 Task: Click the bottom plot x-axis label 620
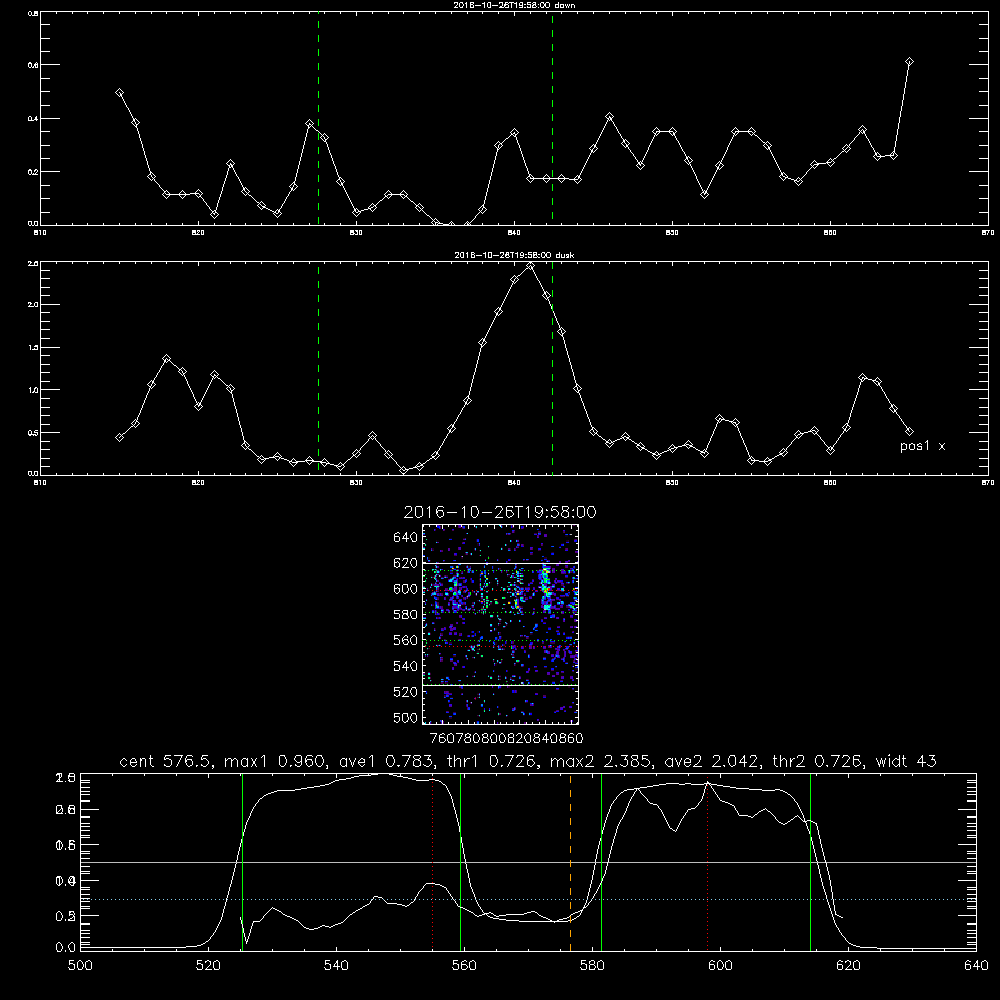(848, 966)
